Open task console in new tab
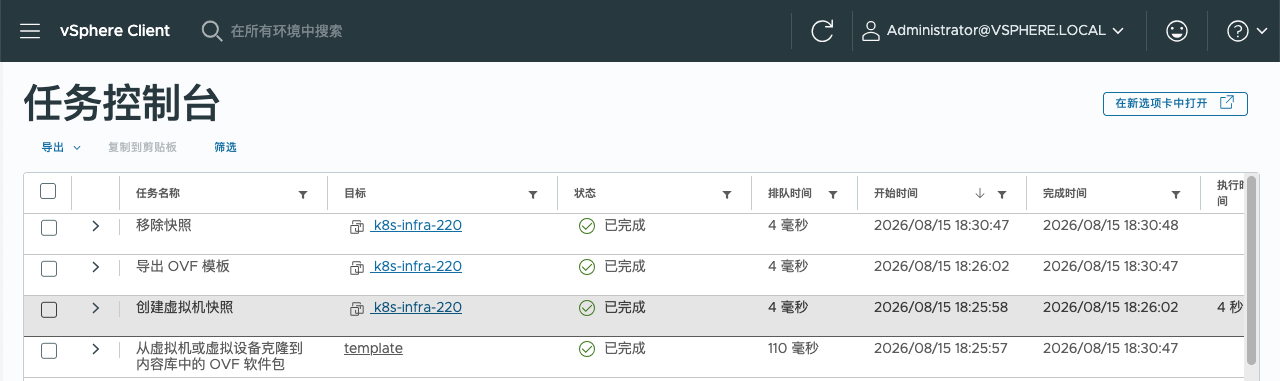 point(1175,103)
